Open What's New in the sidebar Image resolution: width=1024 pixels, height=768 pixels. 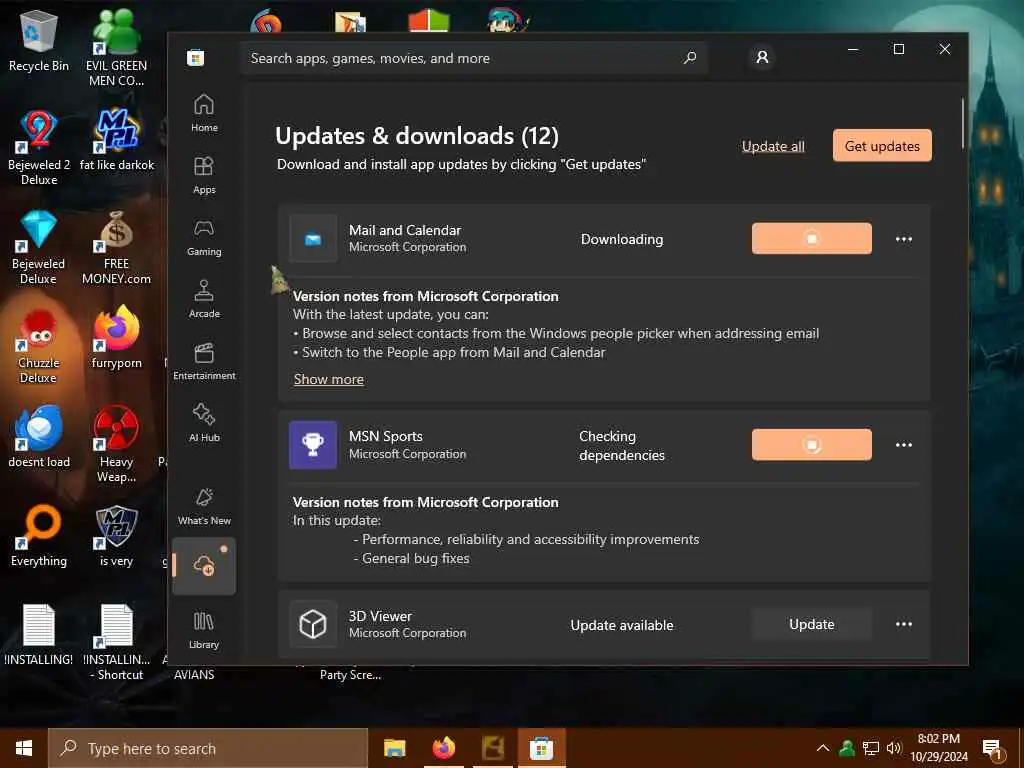[204, 506]
